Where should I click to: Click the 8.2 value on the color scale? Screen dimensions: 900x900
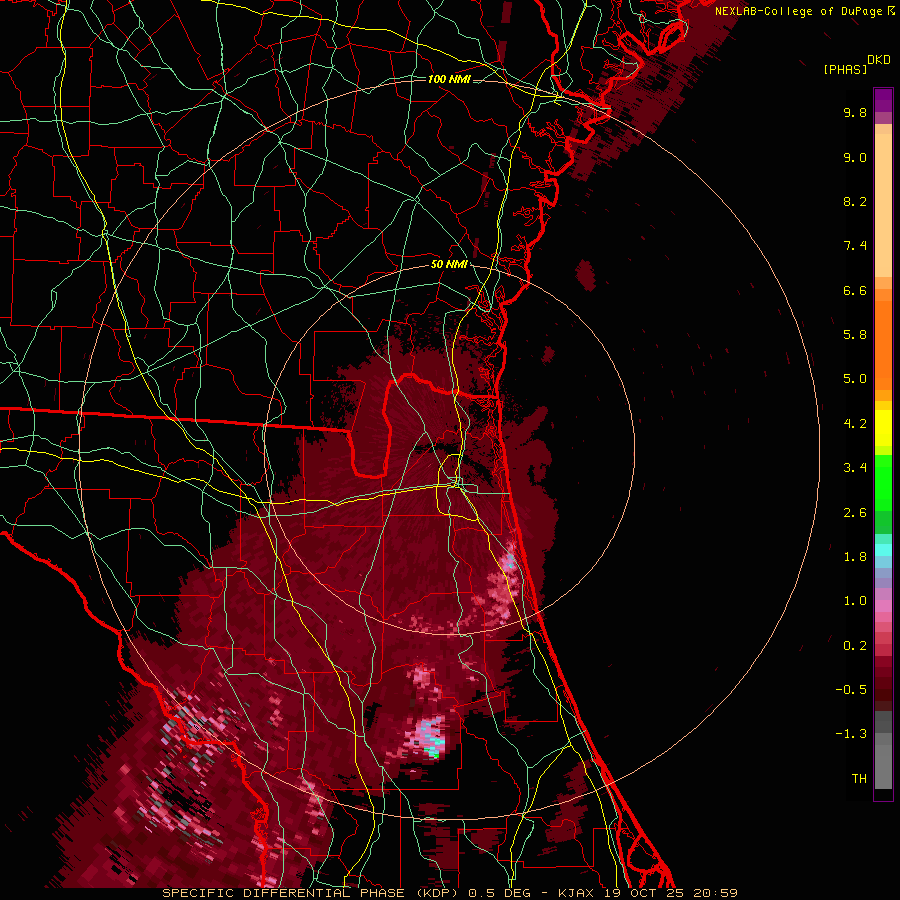pyautogui.click(x=855, y=201)
